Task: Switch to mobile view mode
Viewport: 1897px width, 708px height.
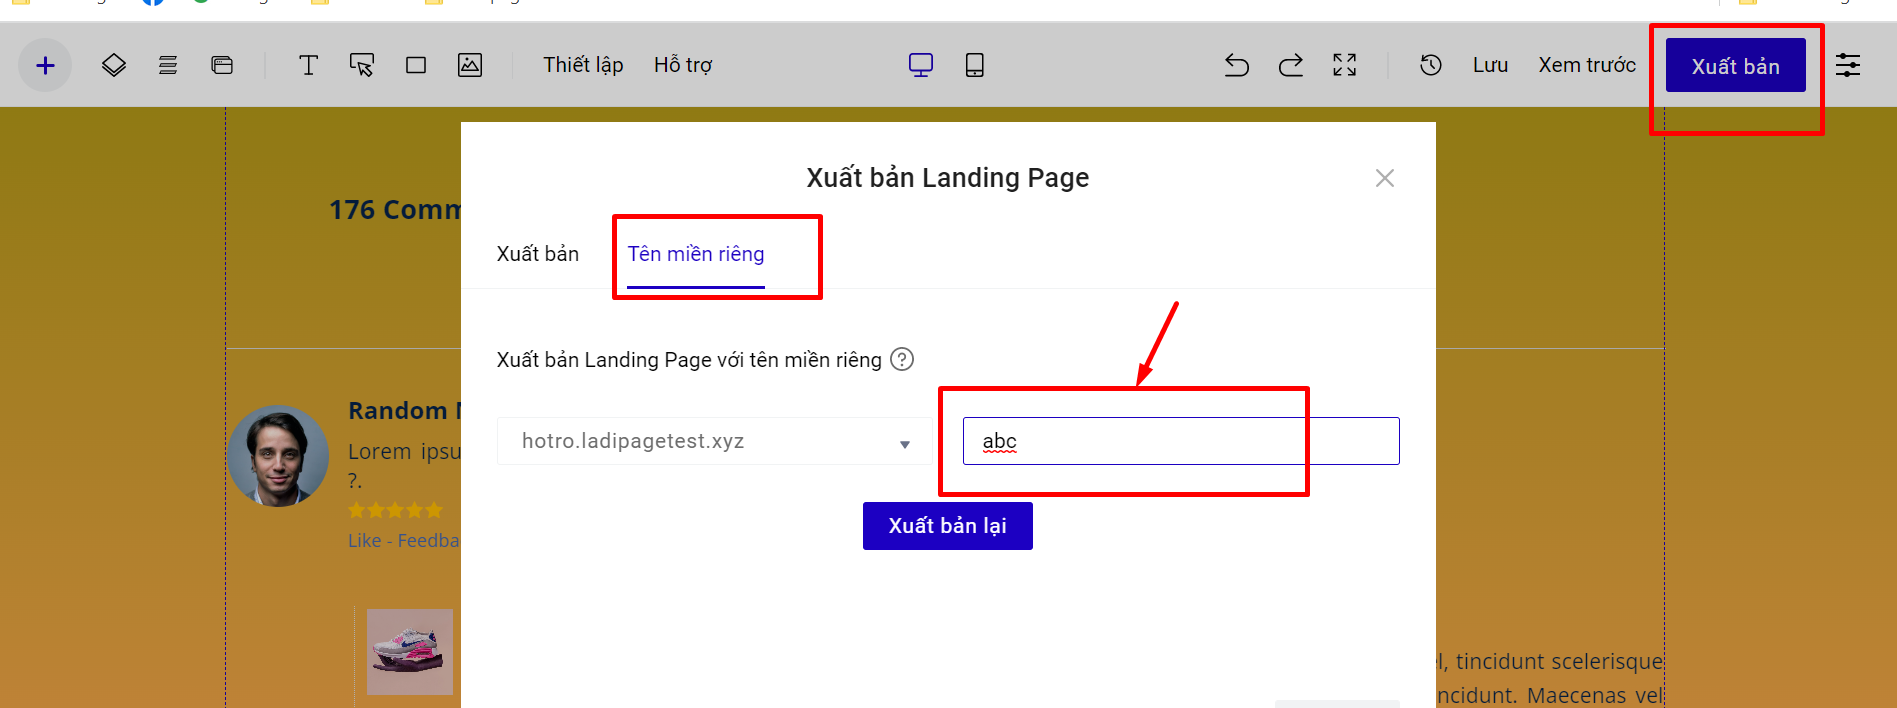Action: (975, 66)
